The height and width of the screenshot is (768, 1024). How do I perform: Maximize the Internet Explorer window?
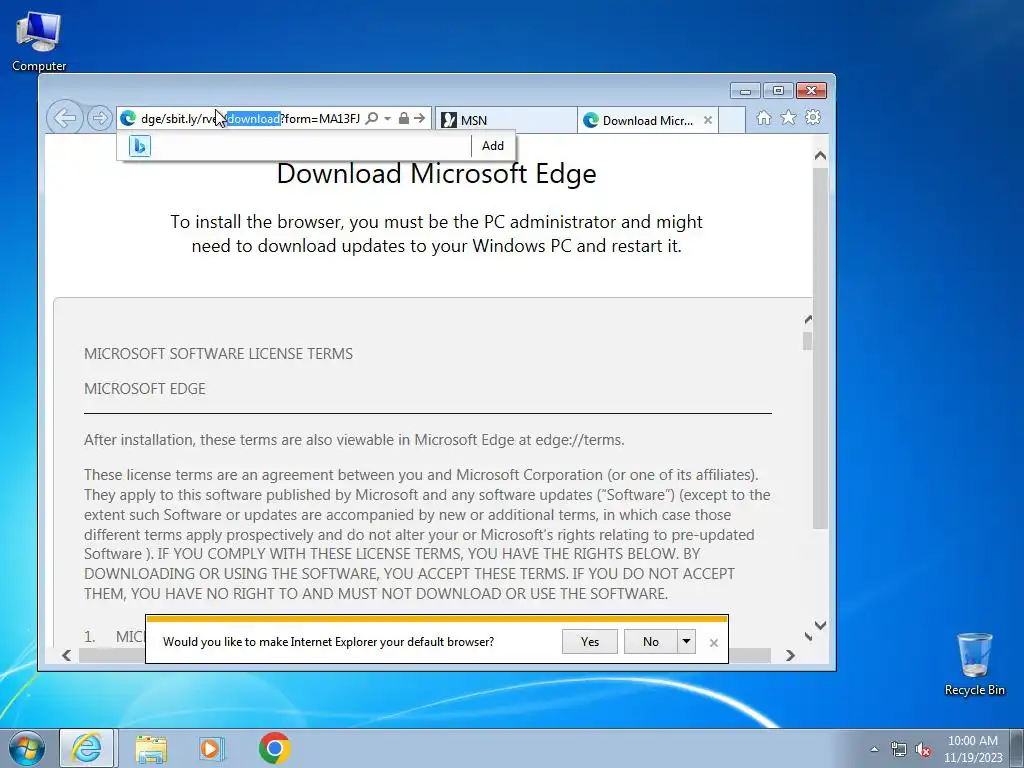778,90
